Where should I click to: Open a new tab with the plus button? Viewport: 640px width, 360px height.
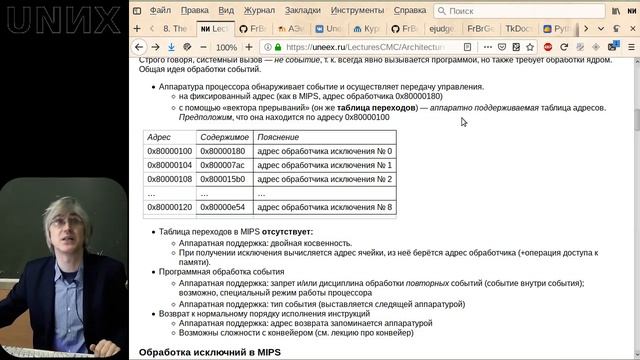click(137, 29)
